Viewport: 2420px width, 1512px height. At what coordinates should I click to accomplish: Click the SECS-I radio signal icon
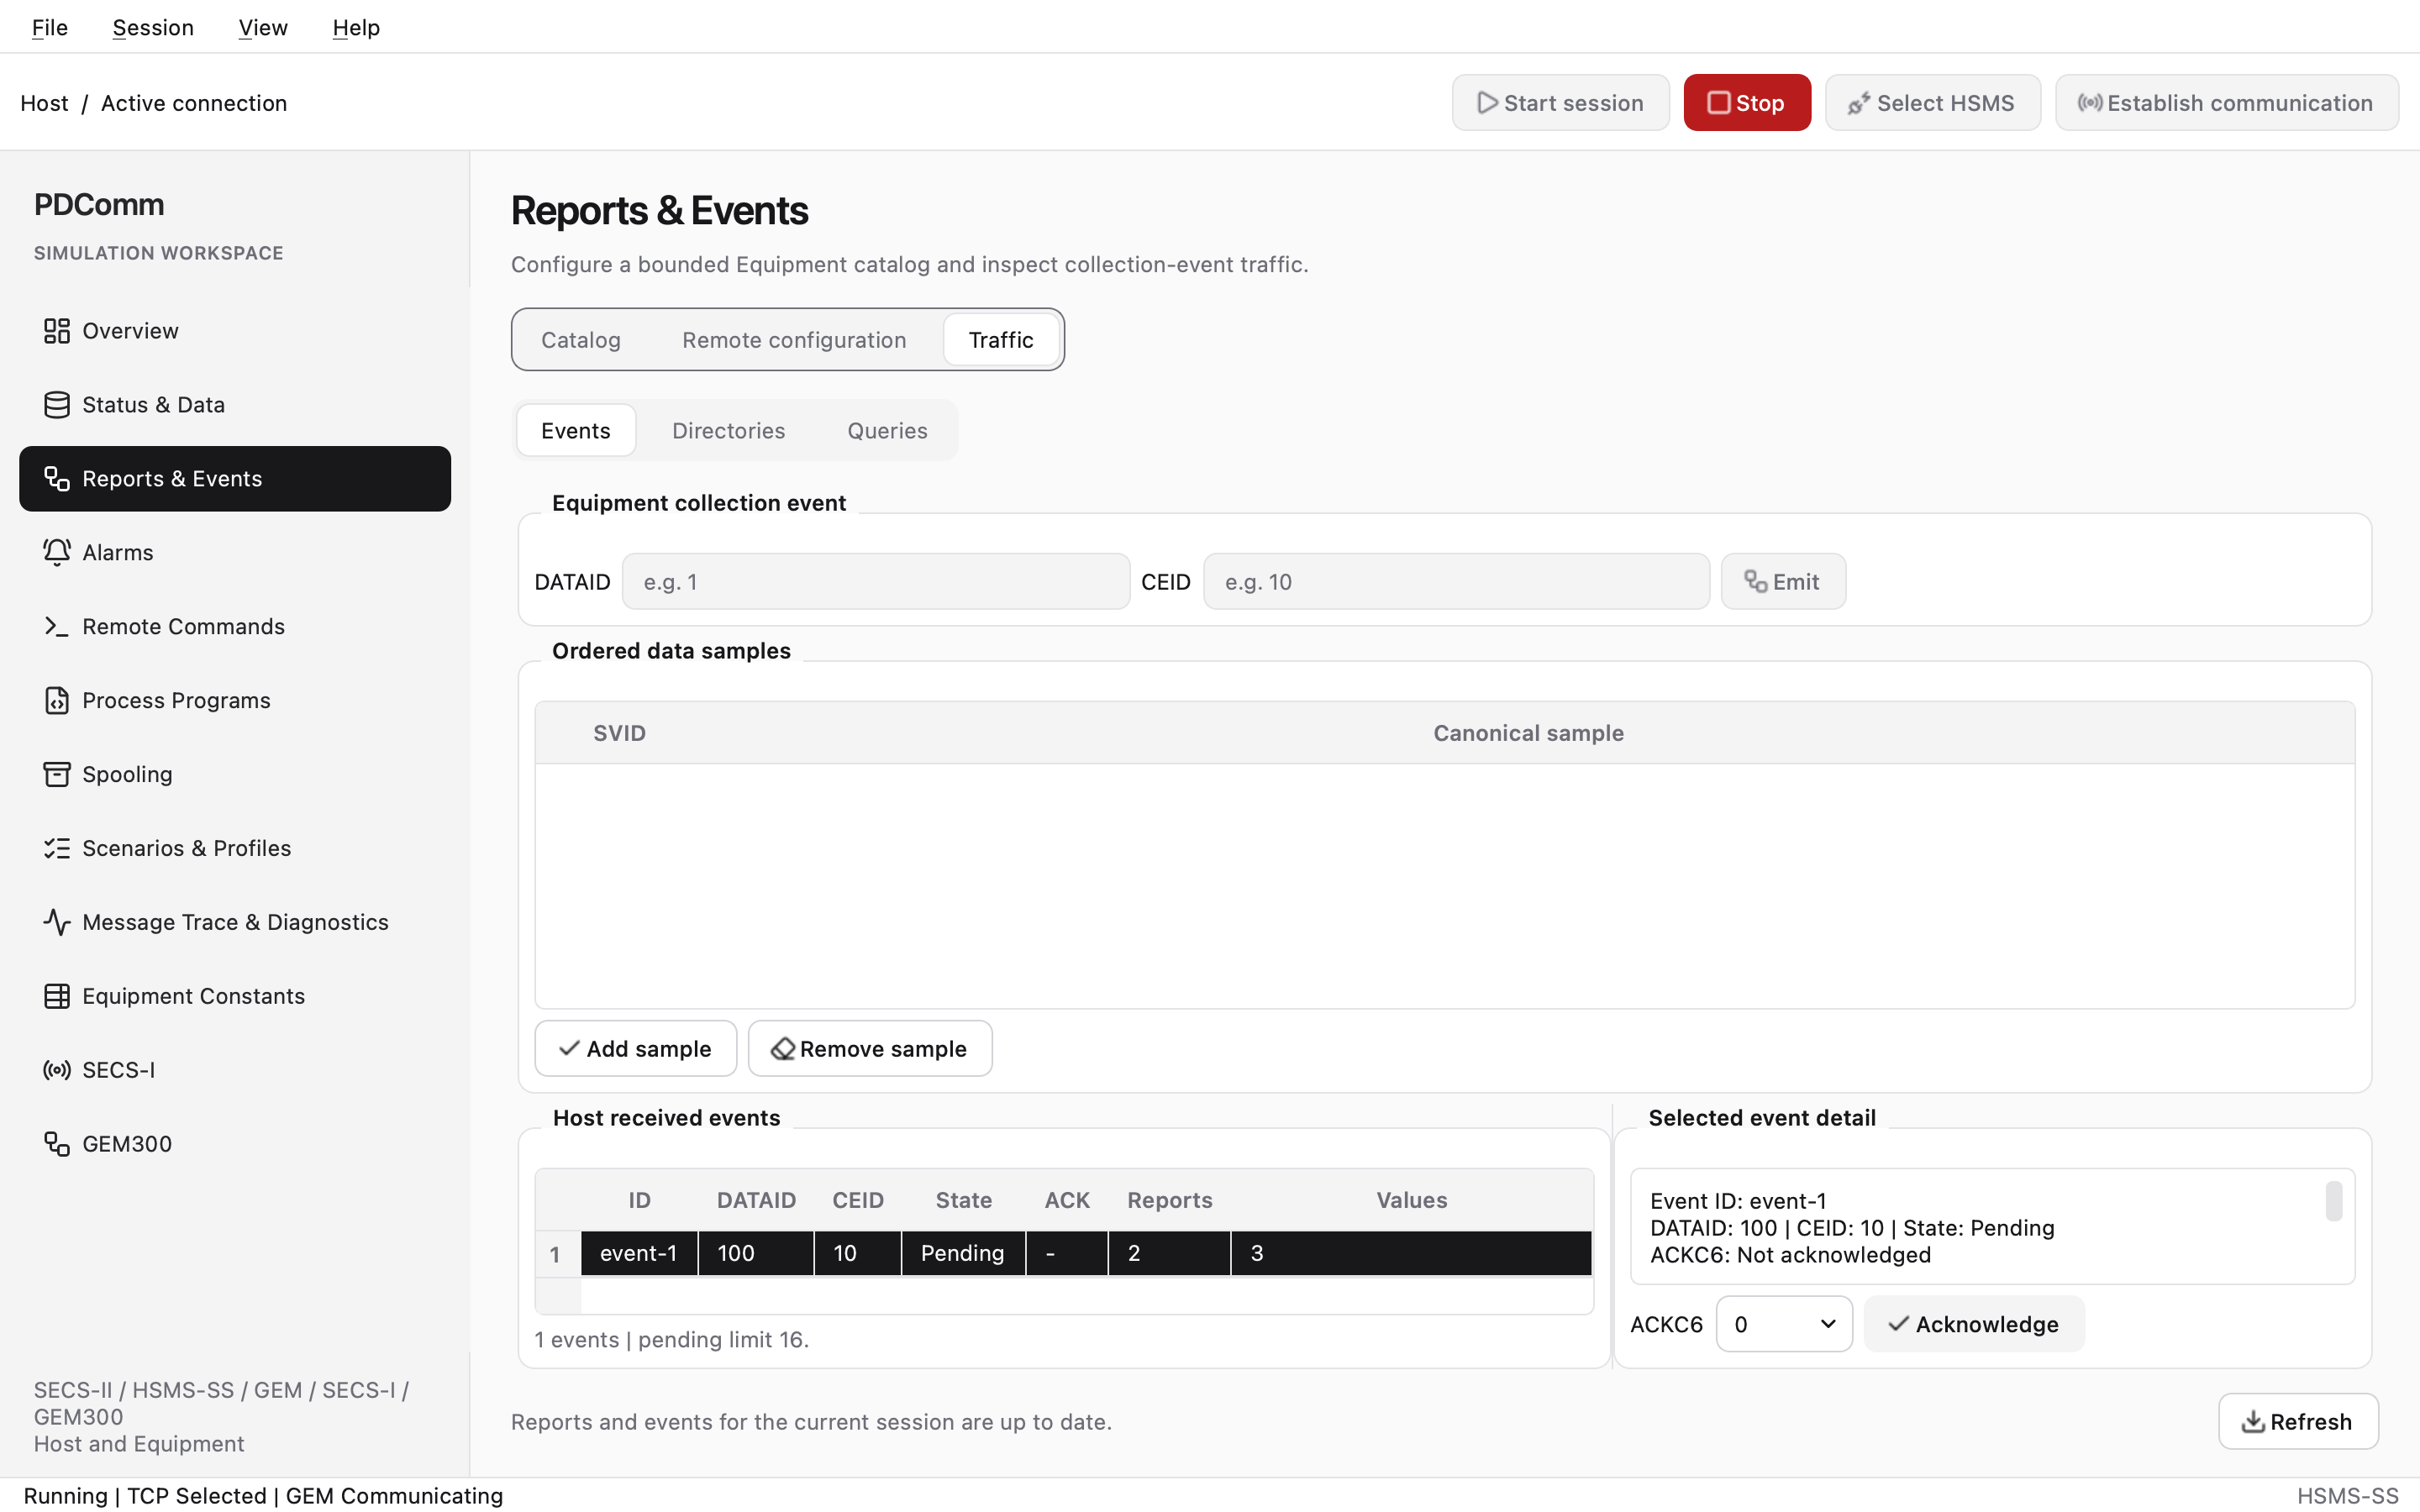(x=57, y=1071)
